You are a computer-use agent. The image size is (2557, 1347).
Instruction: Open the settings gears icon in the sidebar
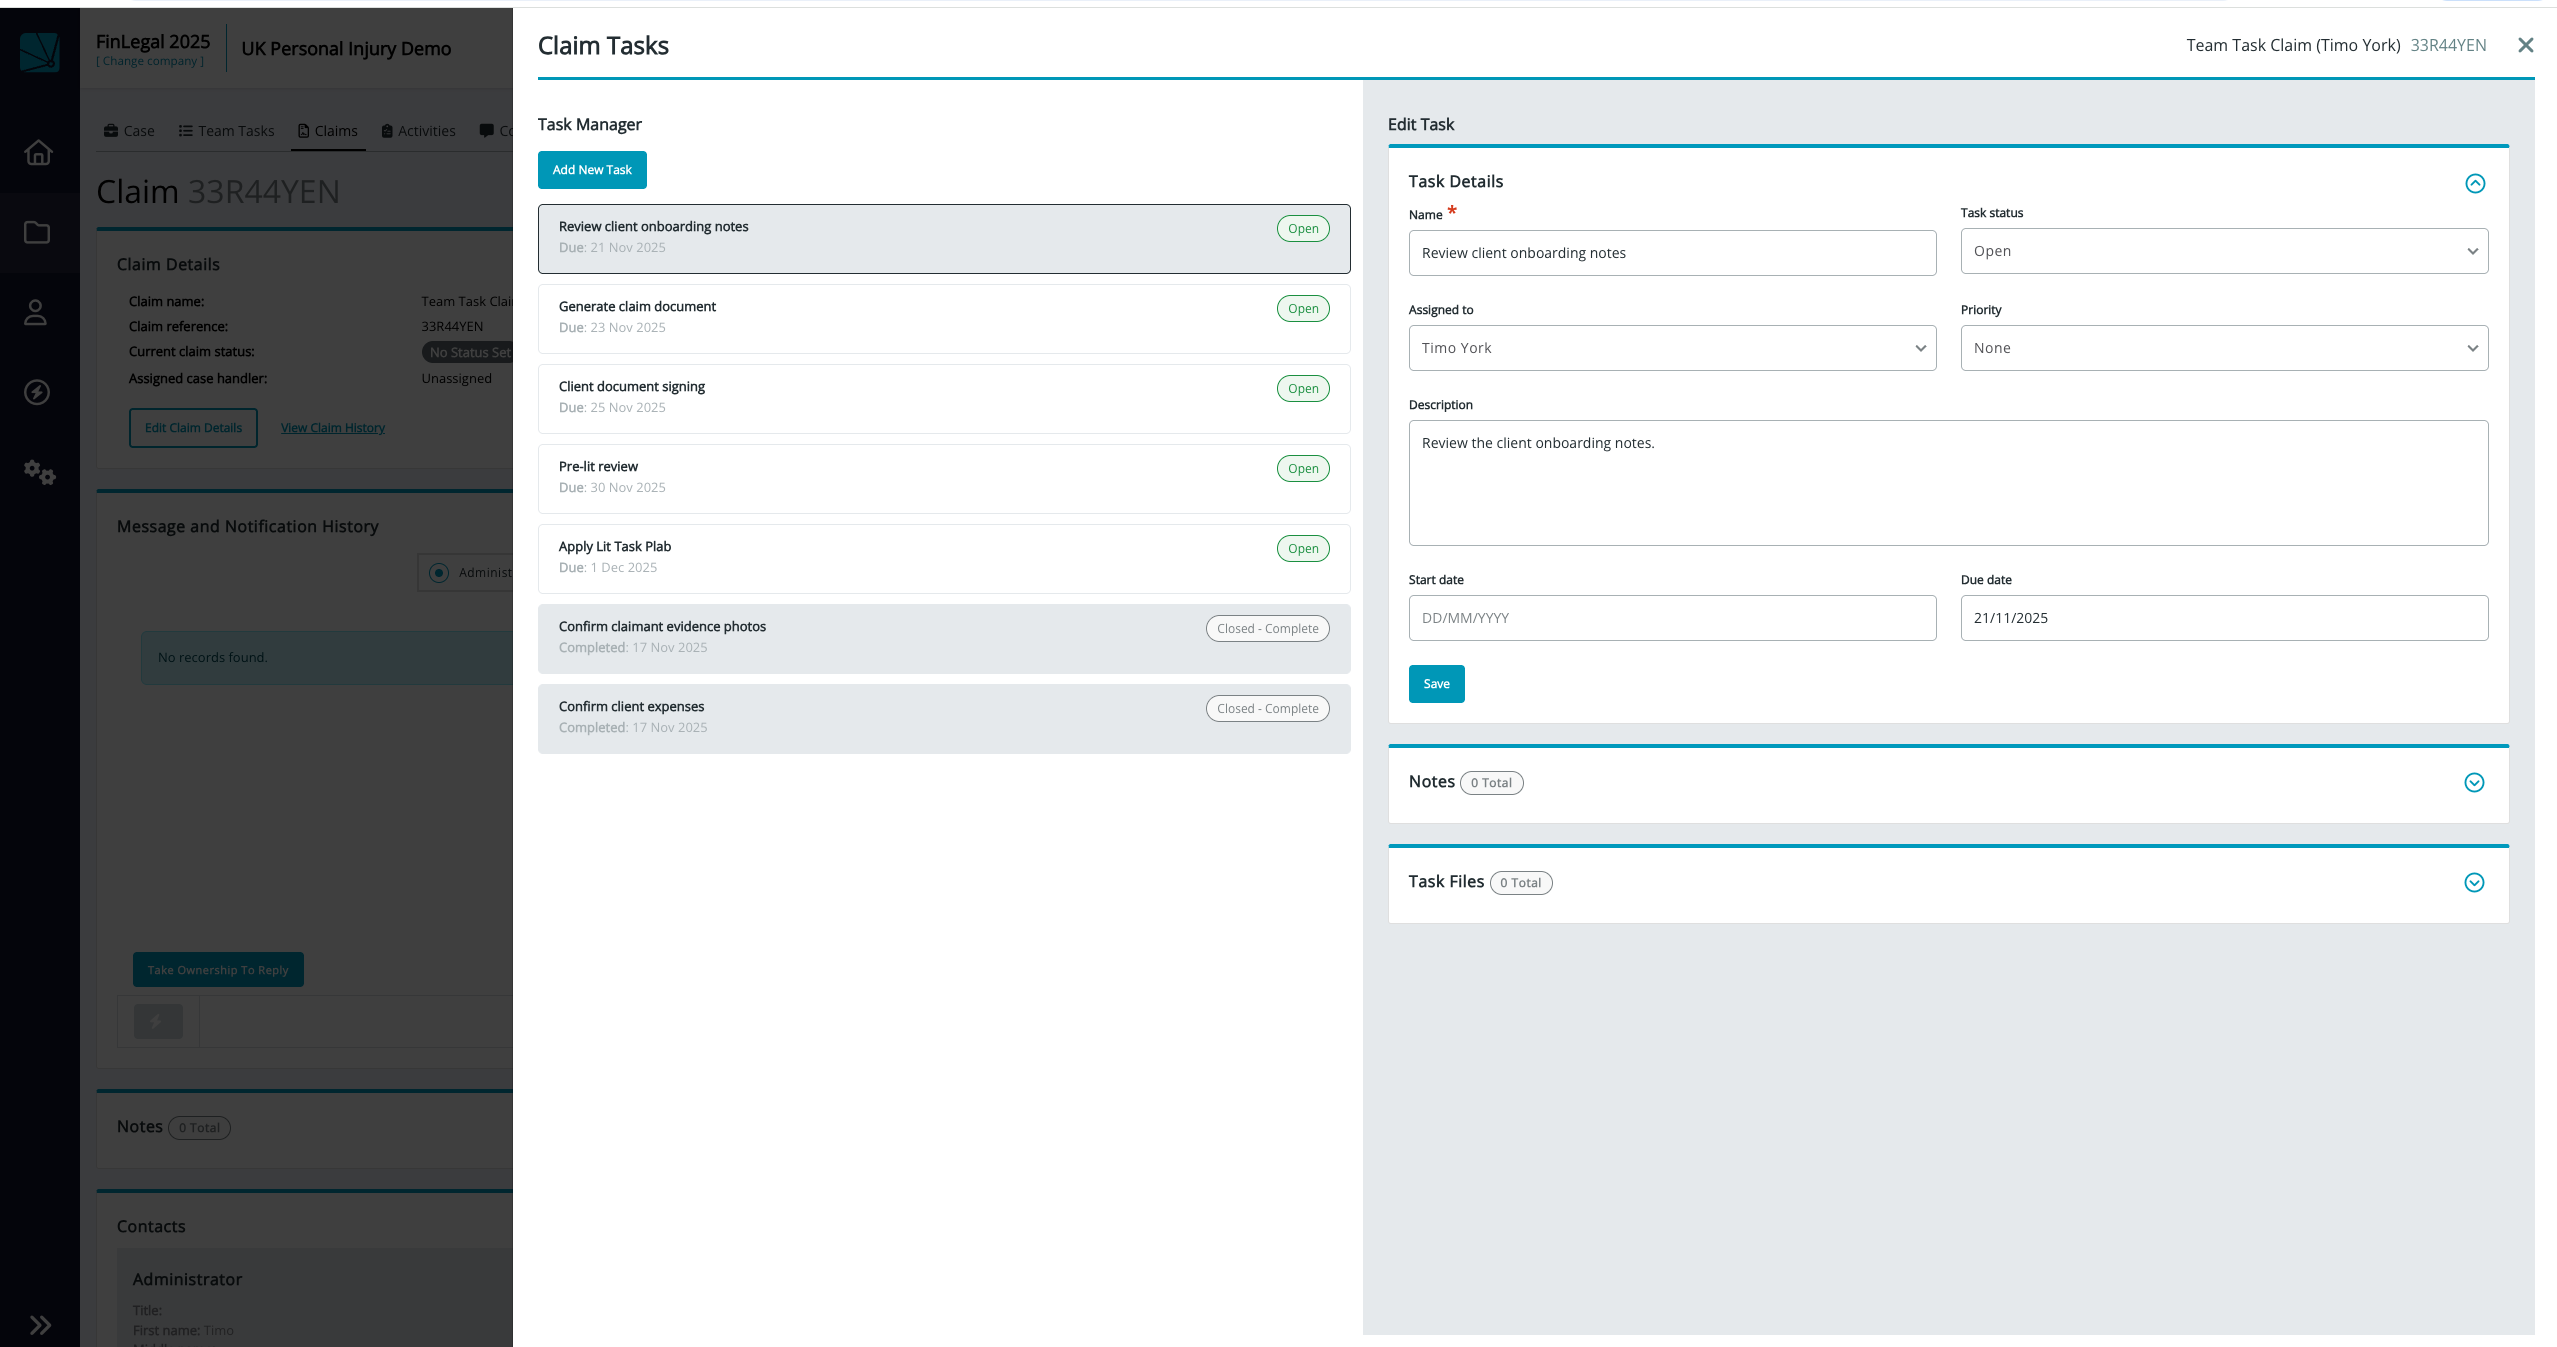[x=38, y=473]
